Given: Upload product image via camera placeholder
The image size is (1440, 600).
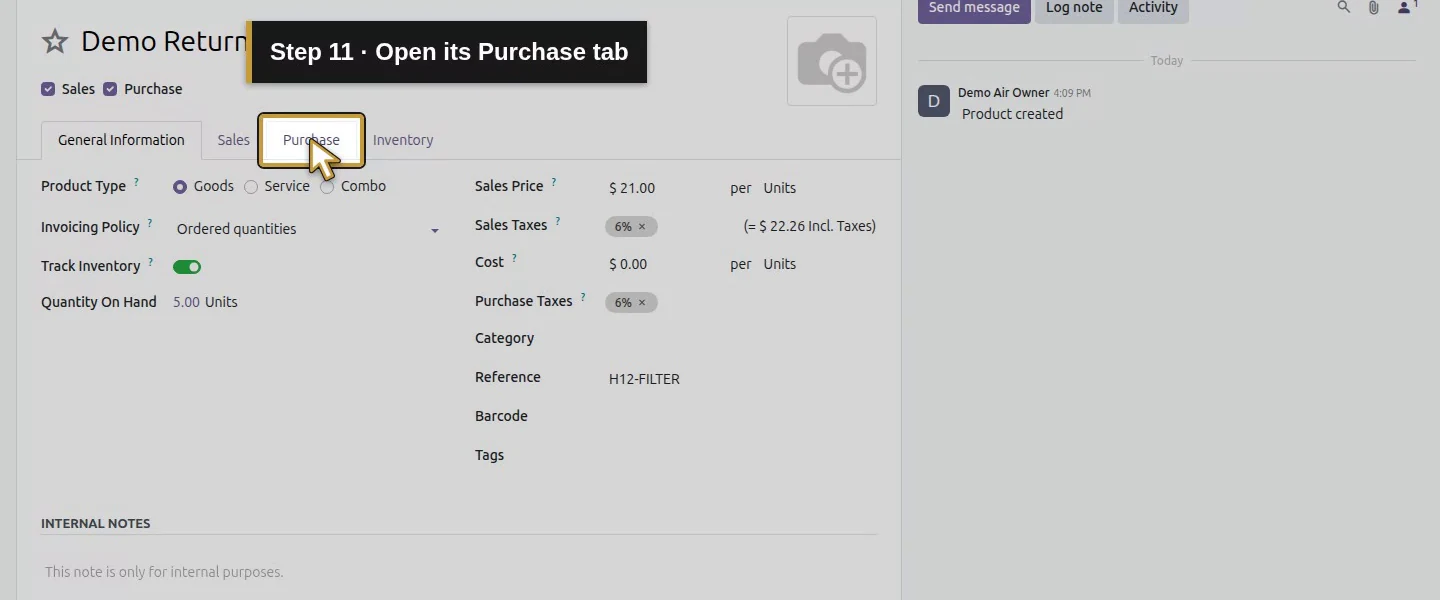Looking at the screenshot, I should (x=832, y=61).
